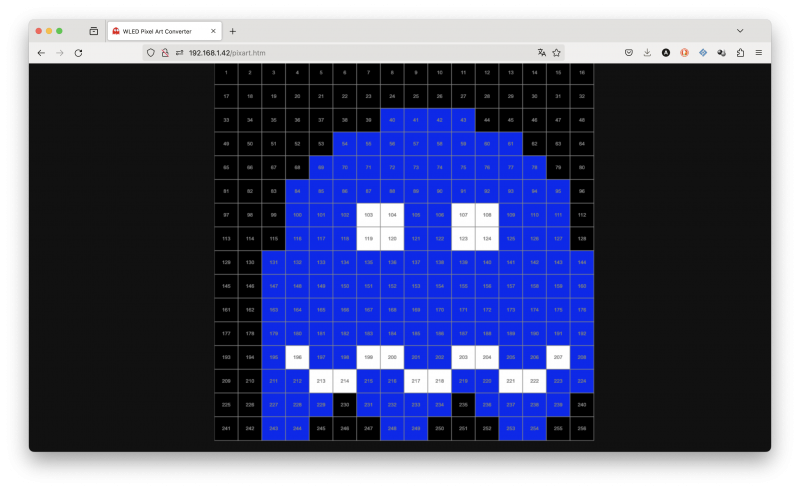This screenshot has width=800, height=490.
Task: Select blue pixel 78
Action: point(534,167)
